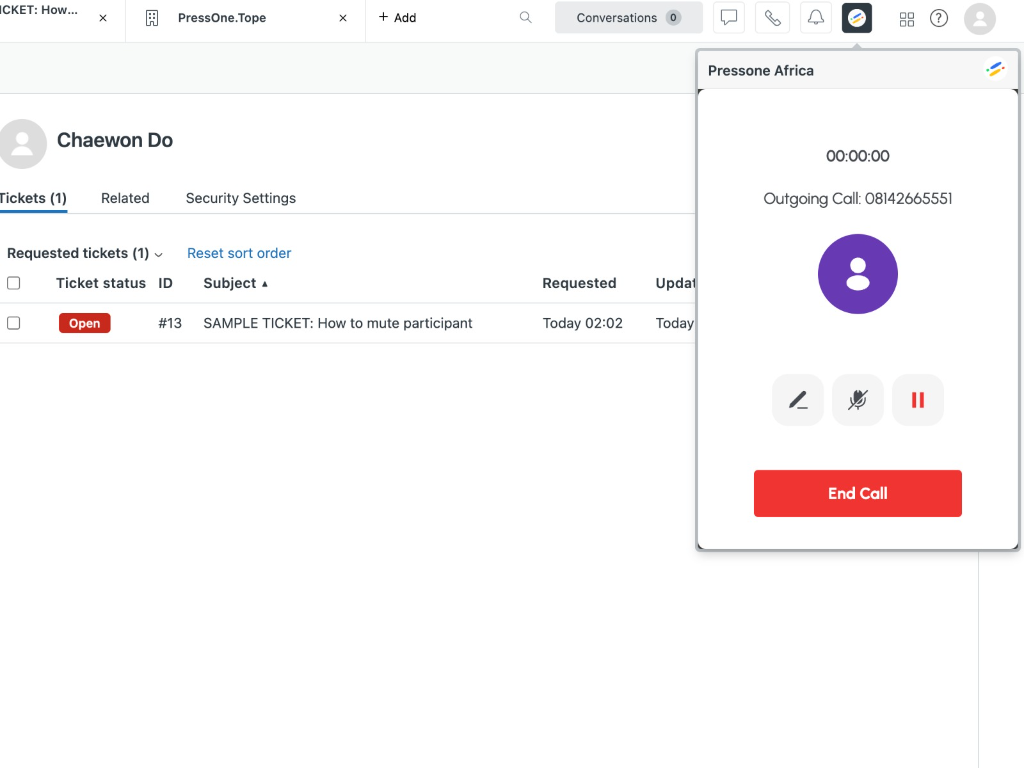
Task: Click the pencil note icon in call panel
Action: pos(797,401)
